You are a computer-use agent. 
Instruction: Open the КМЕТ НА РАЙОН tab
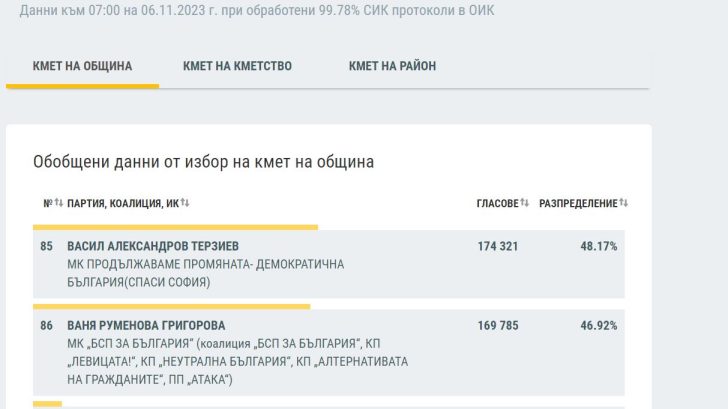392,67
